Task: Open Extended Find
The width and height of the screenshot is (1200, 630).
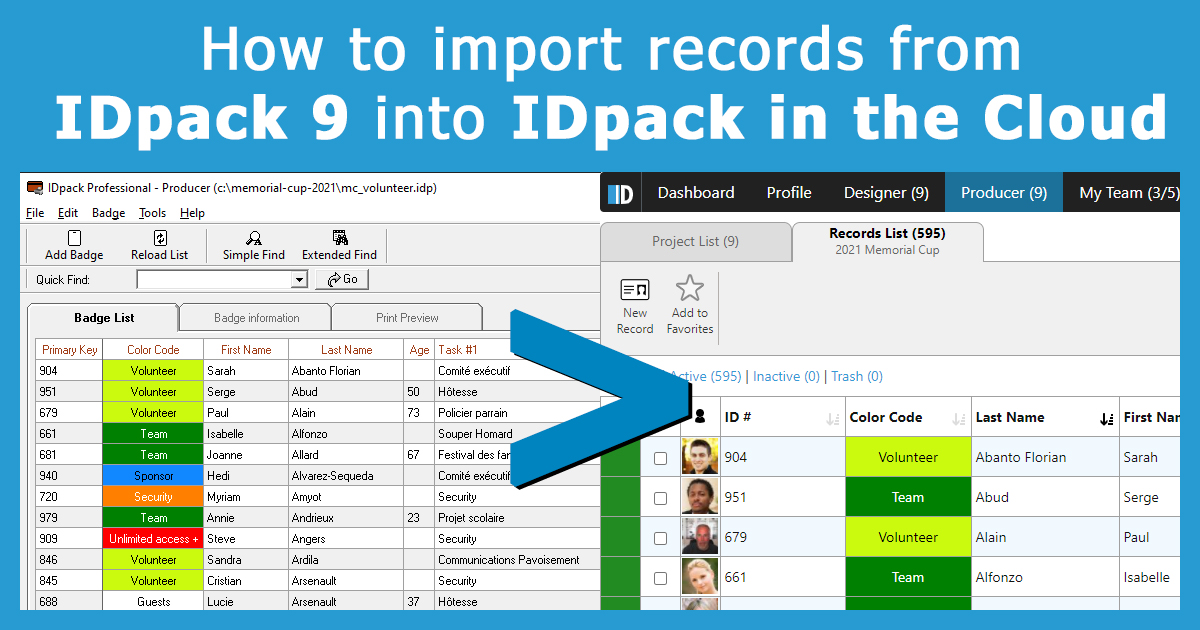Action: coord(339,244)
